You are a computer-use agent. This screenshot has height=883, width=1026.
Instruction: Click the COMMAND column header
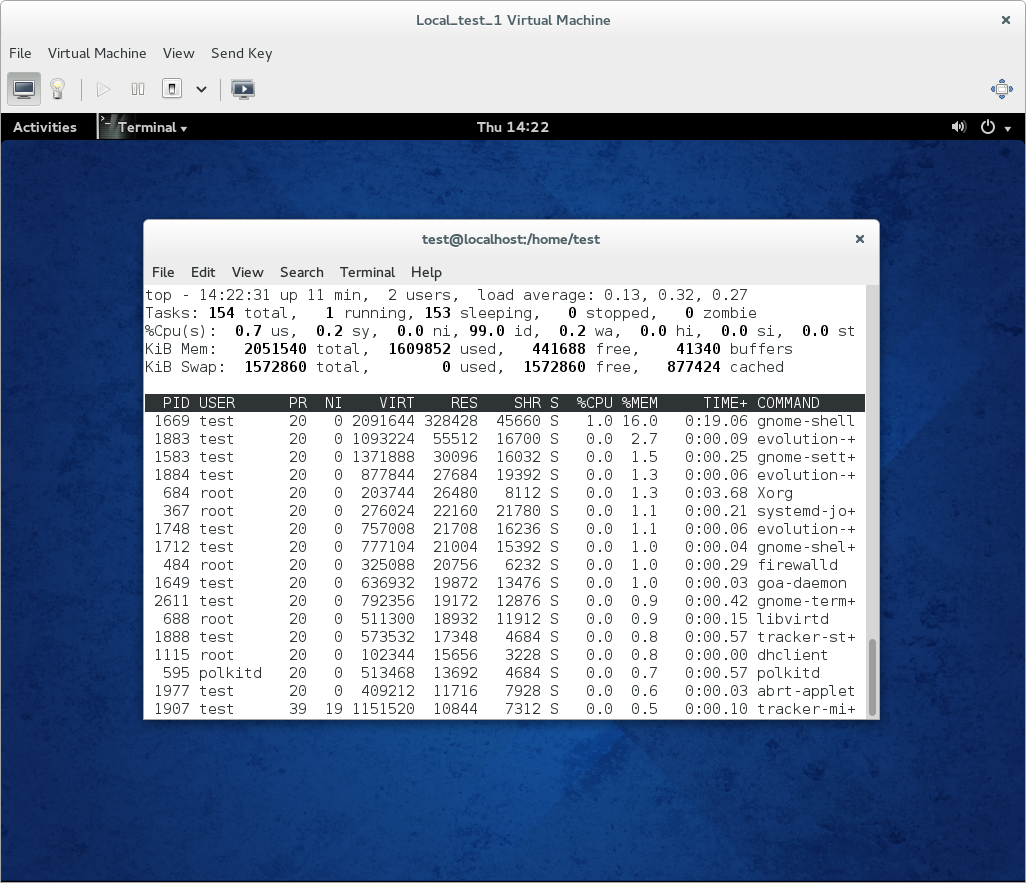click(788, 403)
